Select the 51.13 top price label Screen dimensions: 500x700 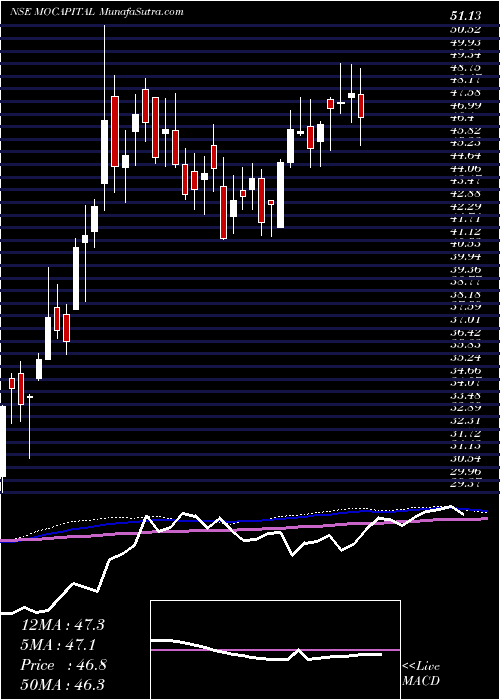(465, 16)
